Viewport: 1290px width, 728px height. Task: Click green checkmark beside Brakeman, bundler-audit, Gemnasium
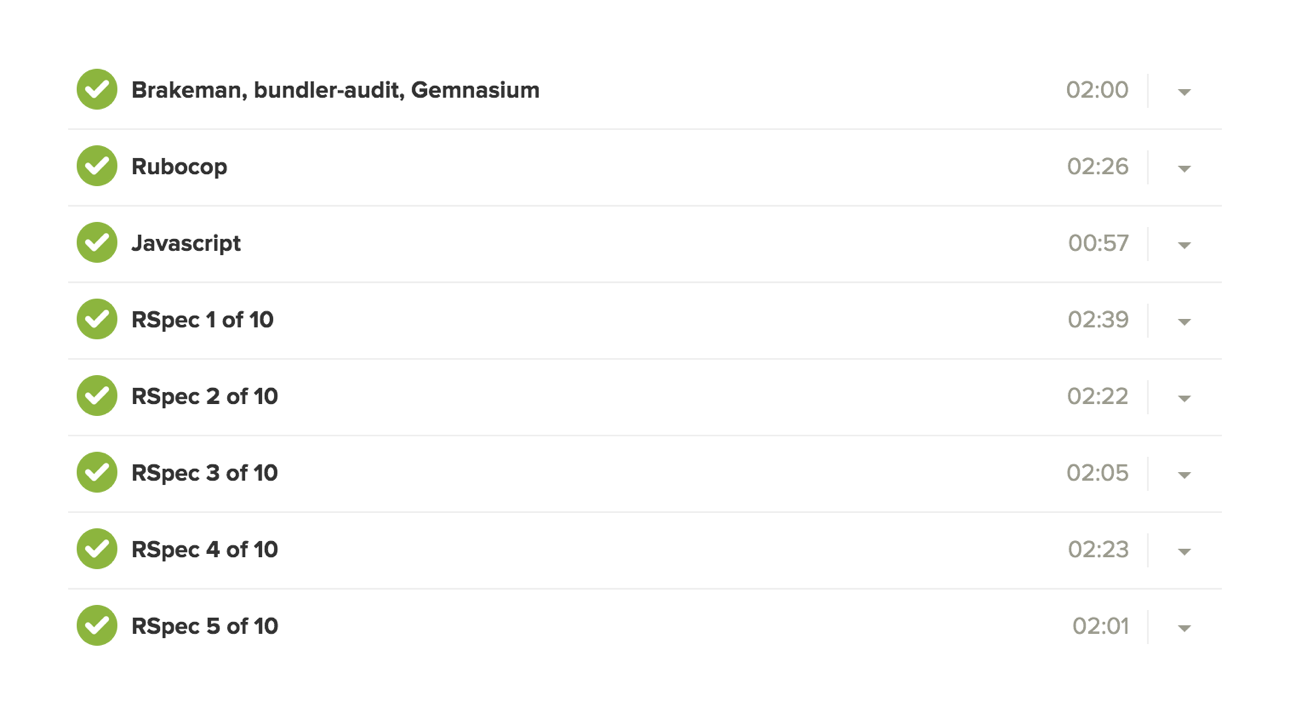pyautogui.click(x=97, y=90)
